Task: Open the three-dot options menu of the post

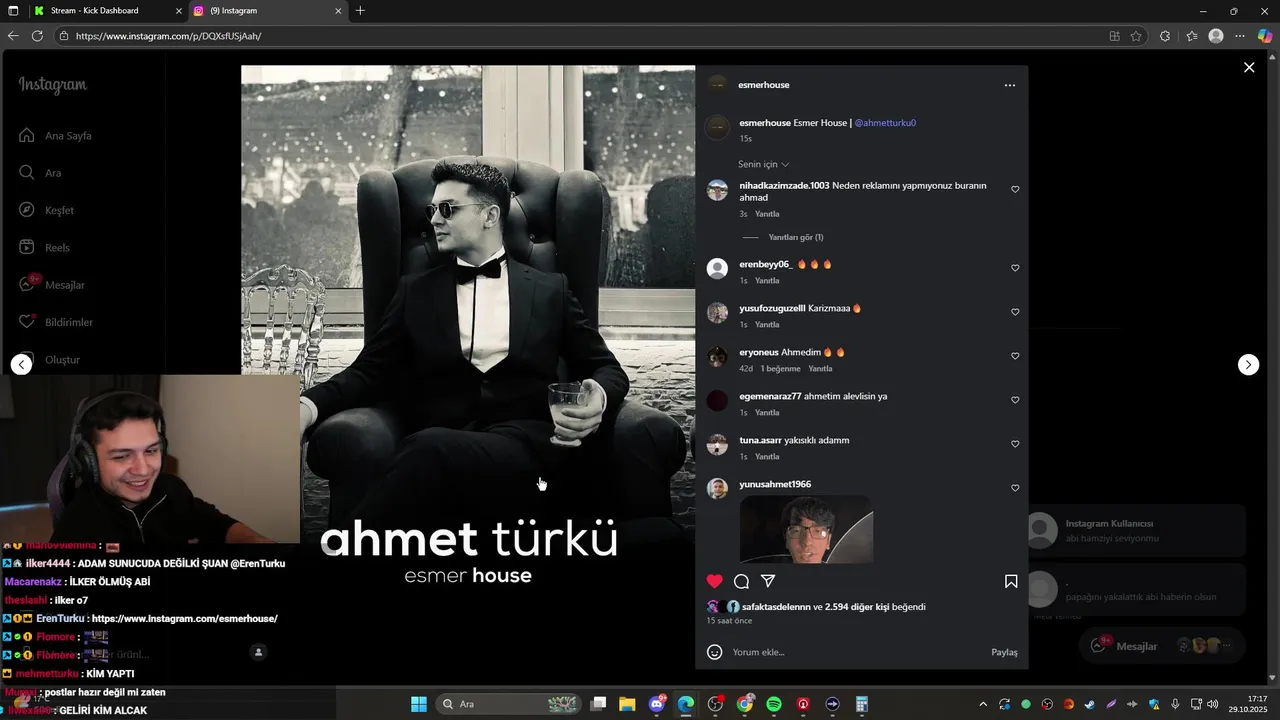Action: pyautogui.click(x=1009, y=85)
